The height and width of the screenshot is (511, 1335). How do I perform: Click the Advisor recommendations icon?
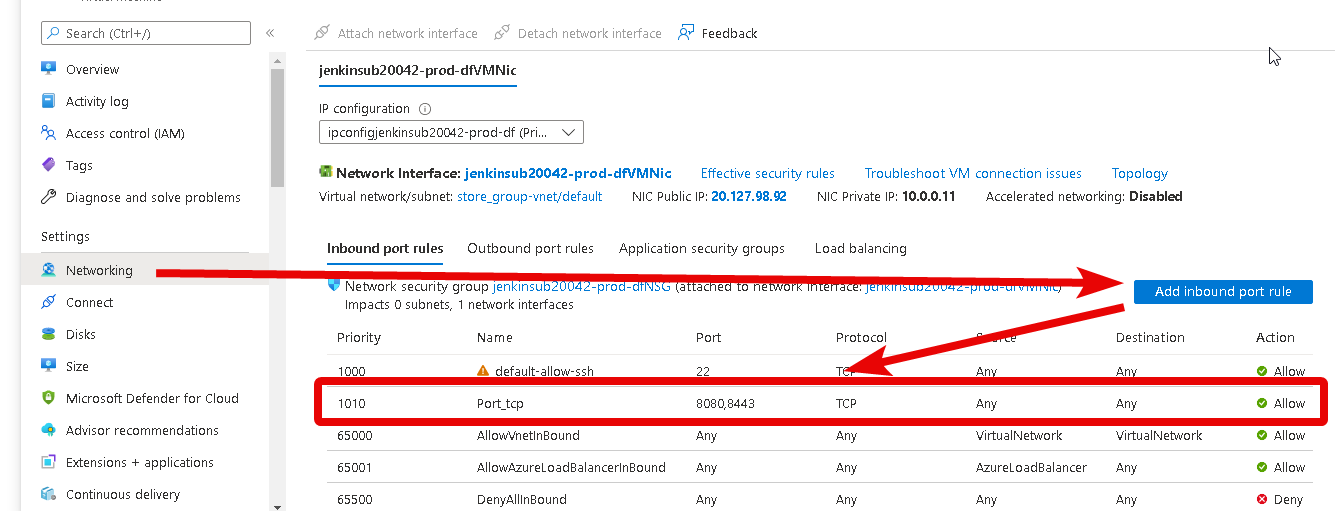(x=48, y=430)
